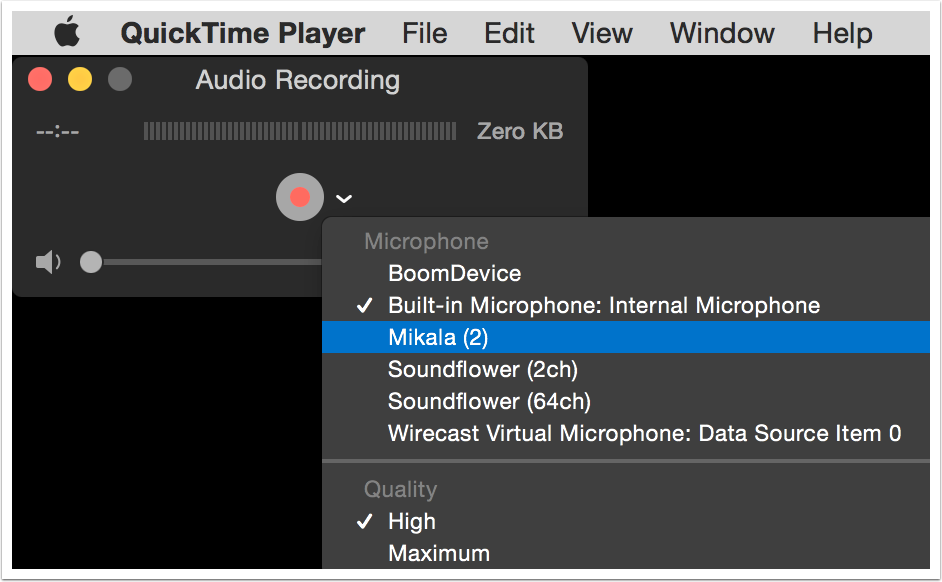The height and width of the screenshot is (582, 942).
Task: Select Wirecast Virtual Microphone source
Action: click(644, 434)
